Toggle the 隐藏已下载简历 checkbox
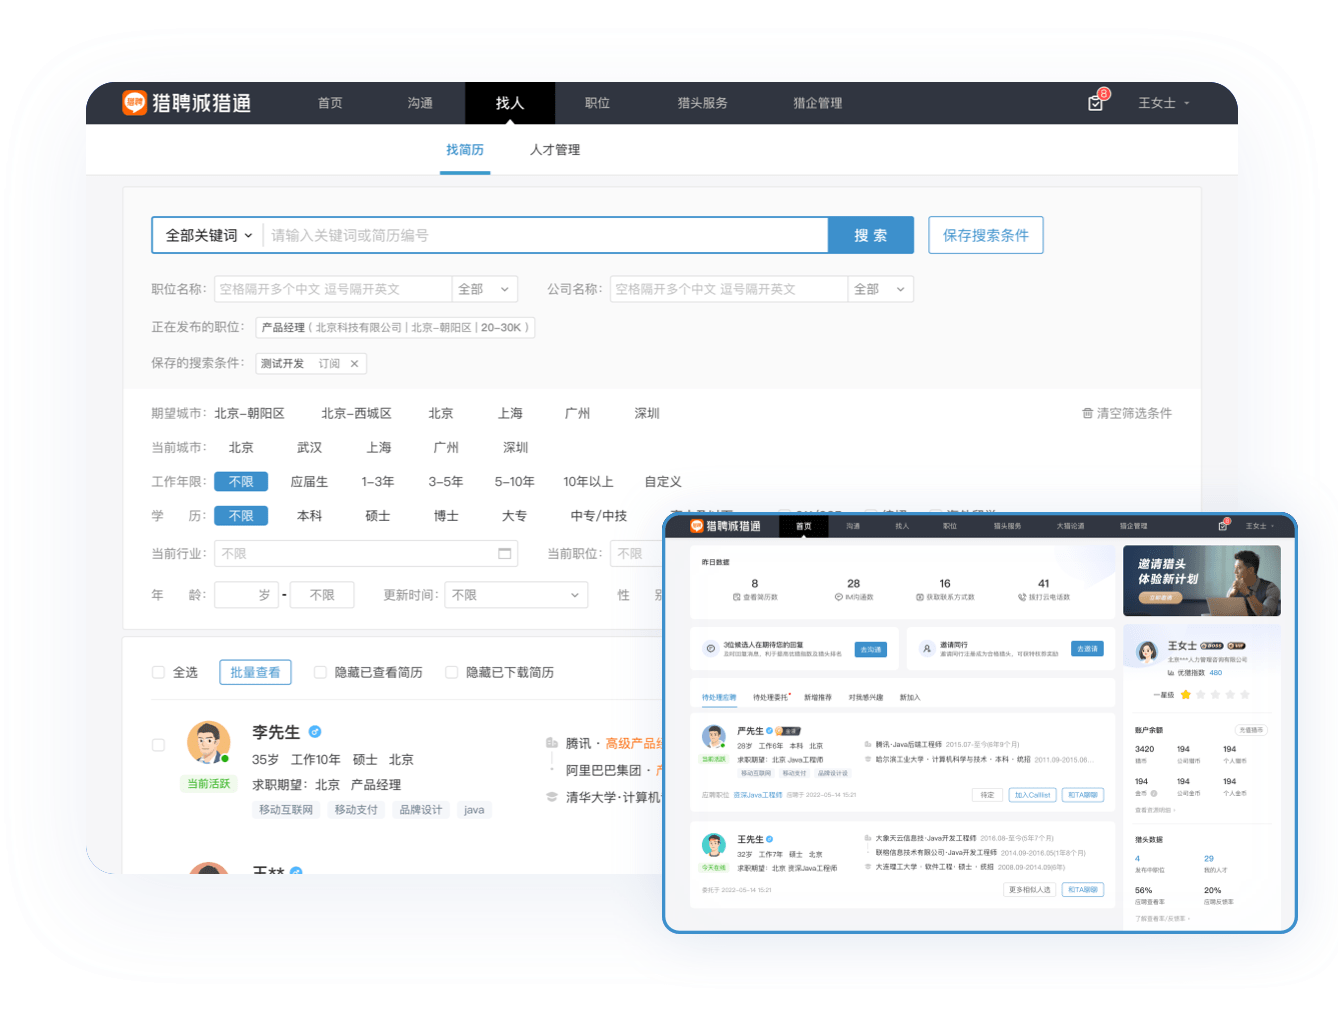Screen dimensions: 1338x1016 coord(452,673)
